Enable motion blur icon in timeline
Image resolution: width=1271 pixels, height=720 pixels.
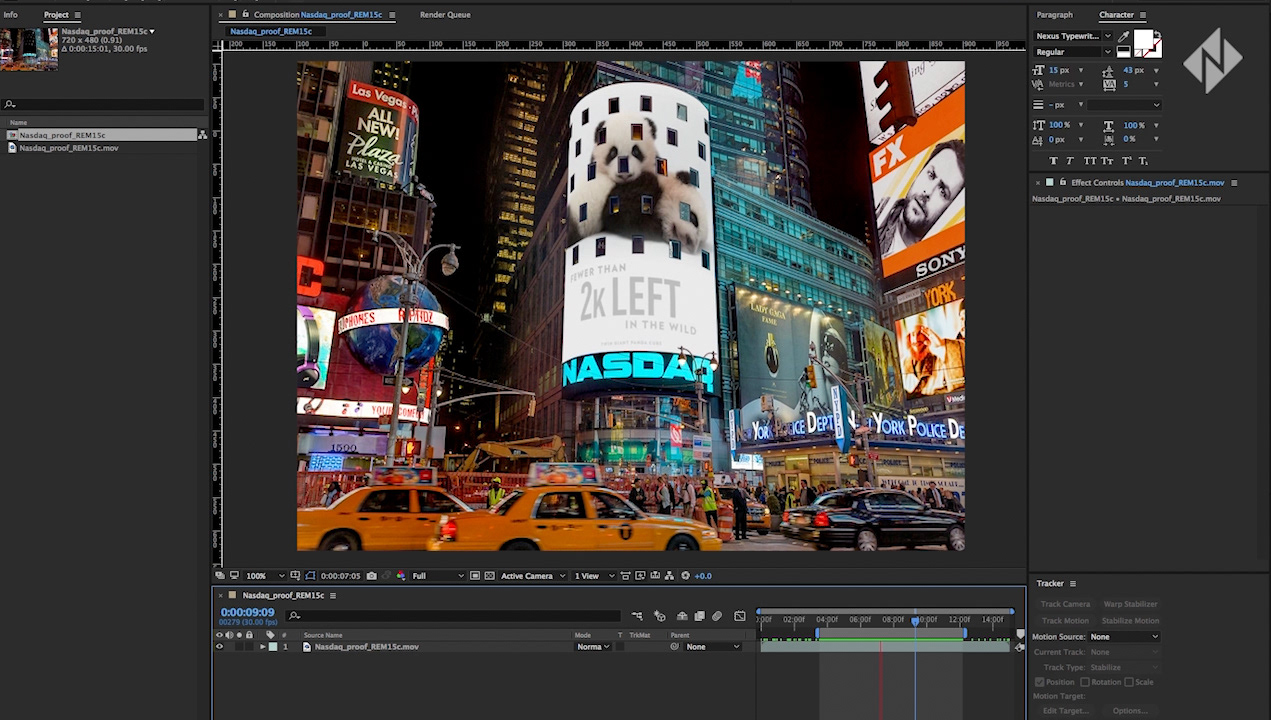tap(717, 616)
